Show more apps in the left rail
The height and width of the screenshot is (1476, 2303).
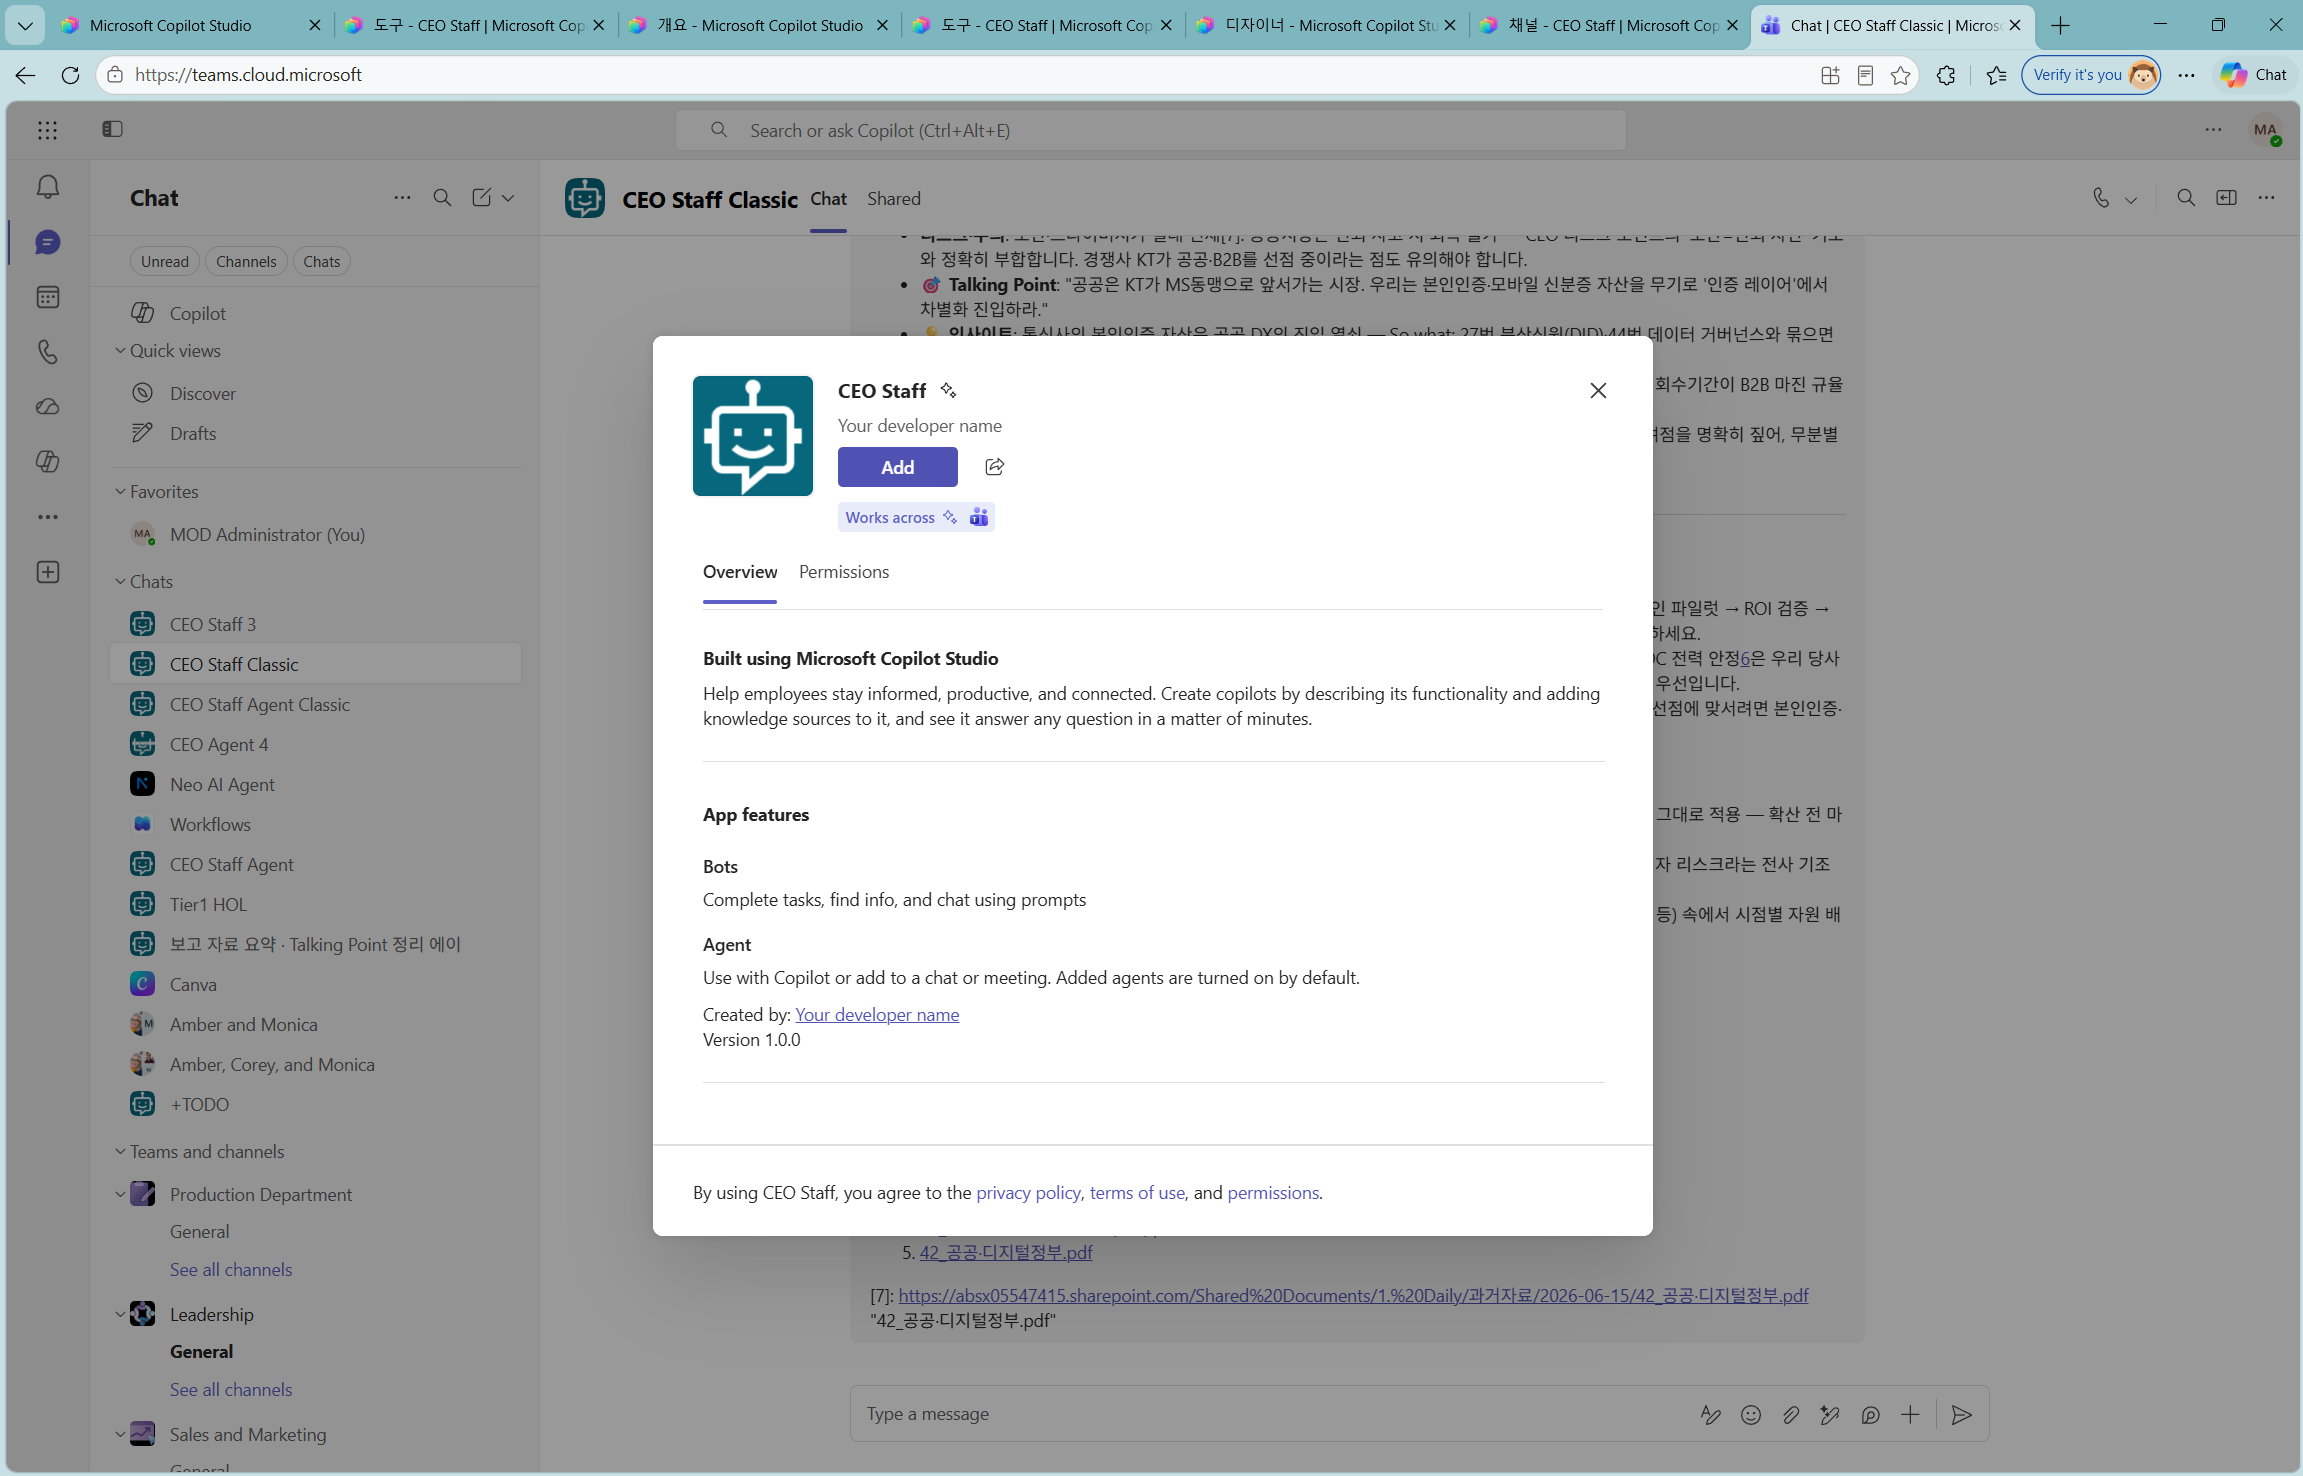(x=47, y=517)
